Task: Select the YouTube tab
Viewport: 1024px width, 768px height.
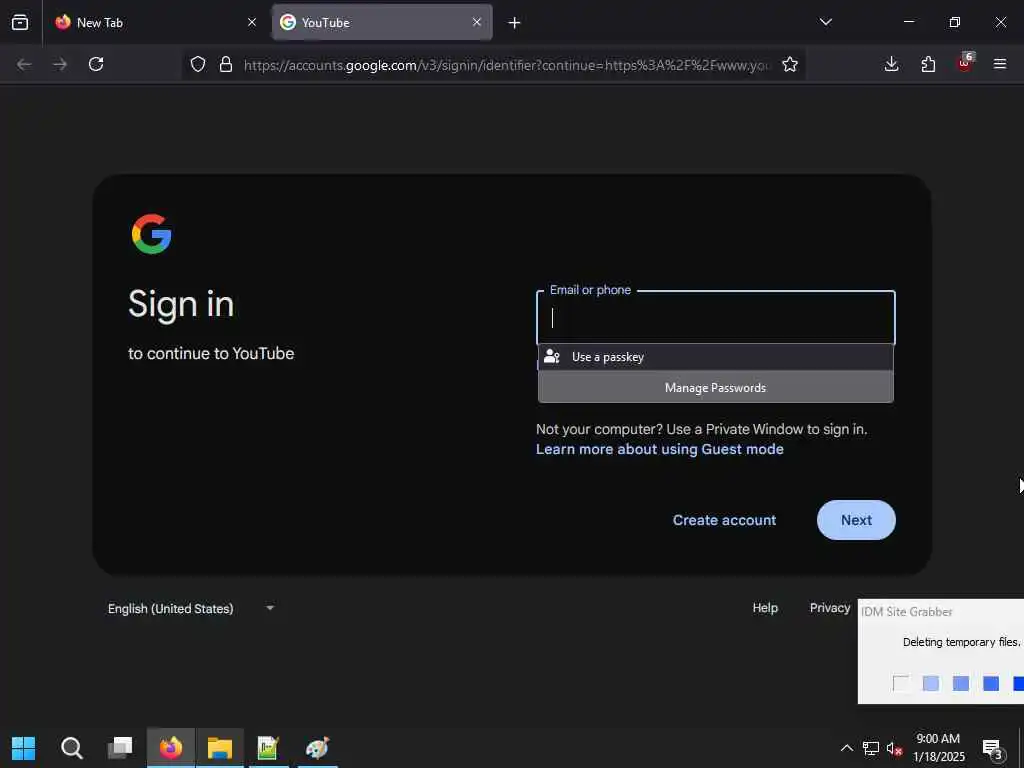Action: (382, 22)
